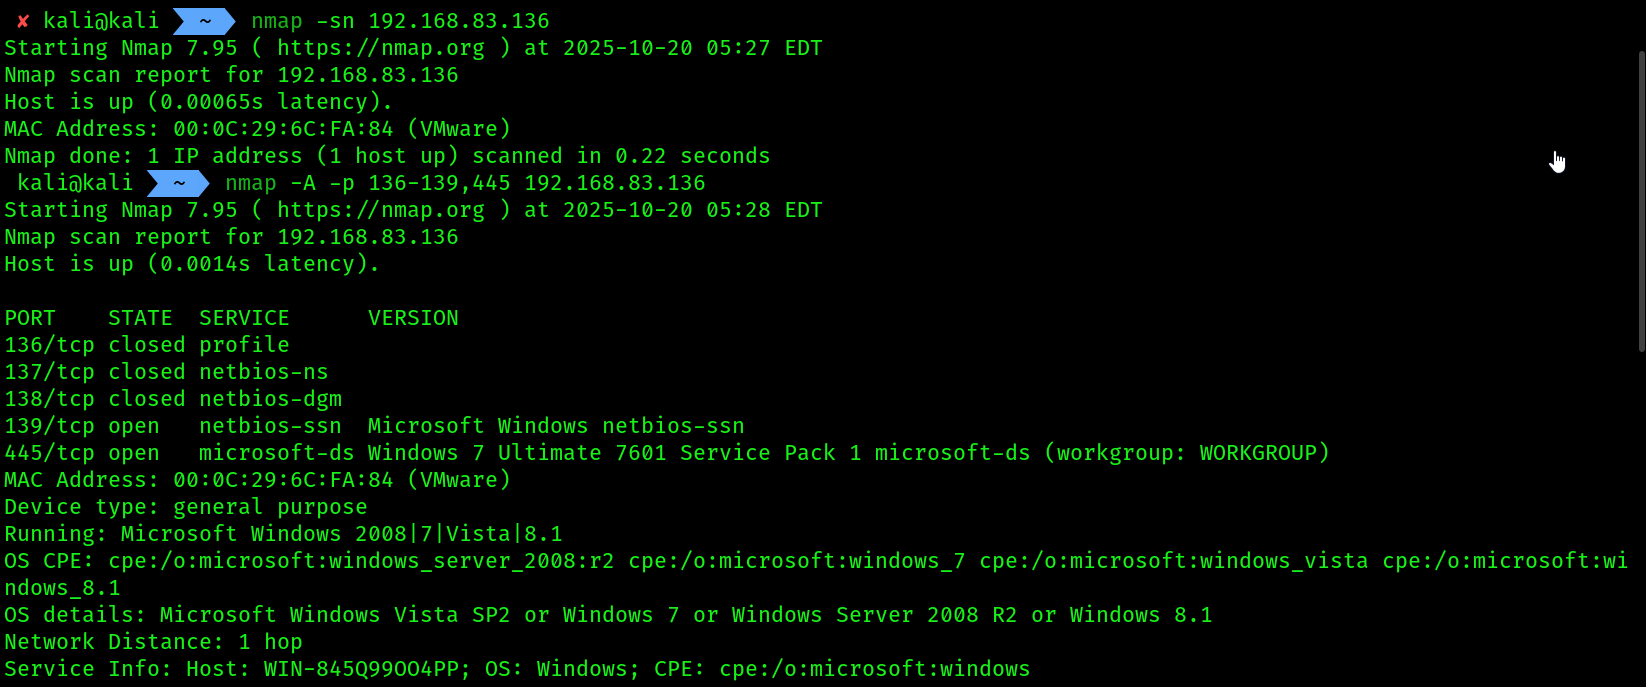The width and height of the screenshot is (1646, 687).
Task: Click the PORT column header
Action: coord(30,318)
